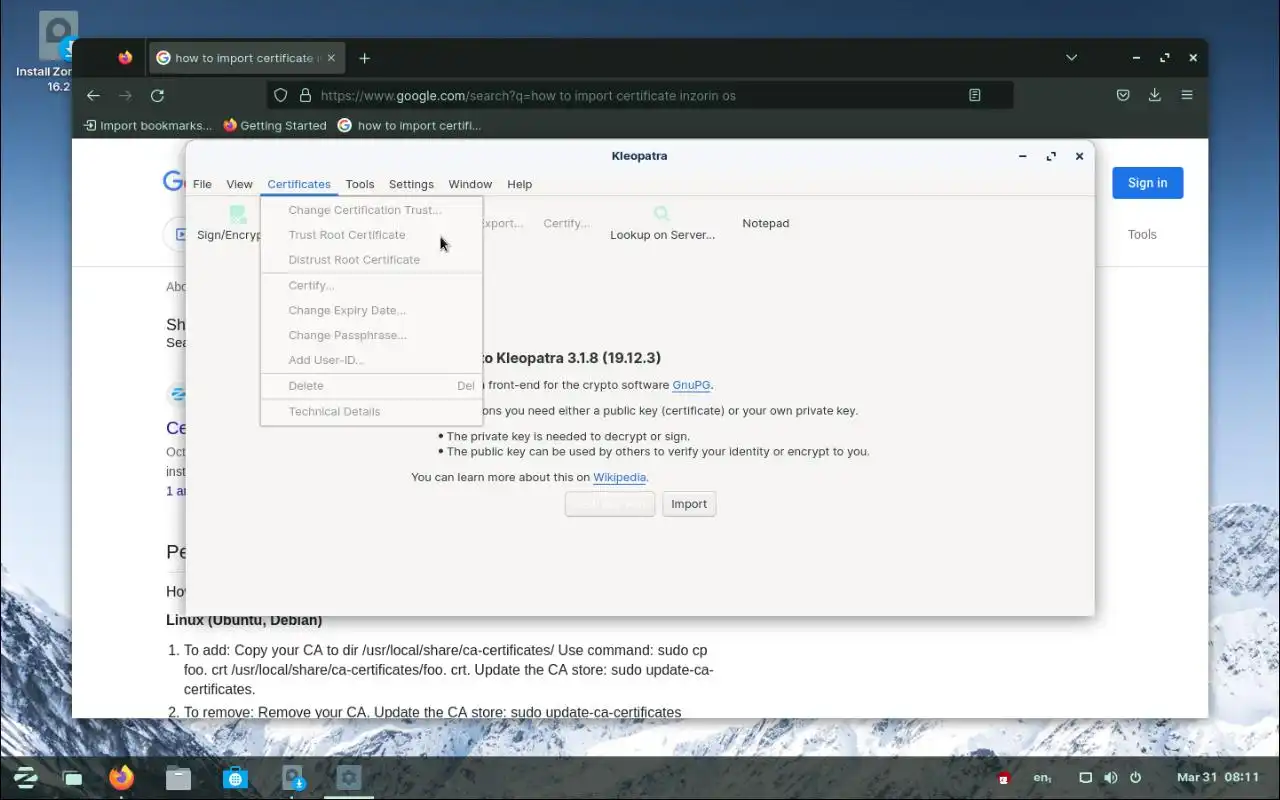The image size is (1280, 800).
Task: Click the Save to Pocket icon
Action: pos(1123,95)
